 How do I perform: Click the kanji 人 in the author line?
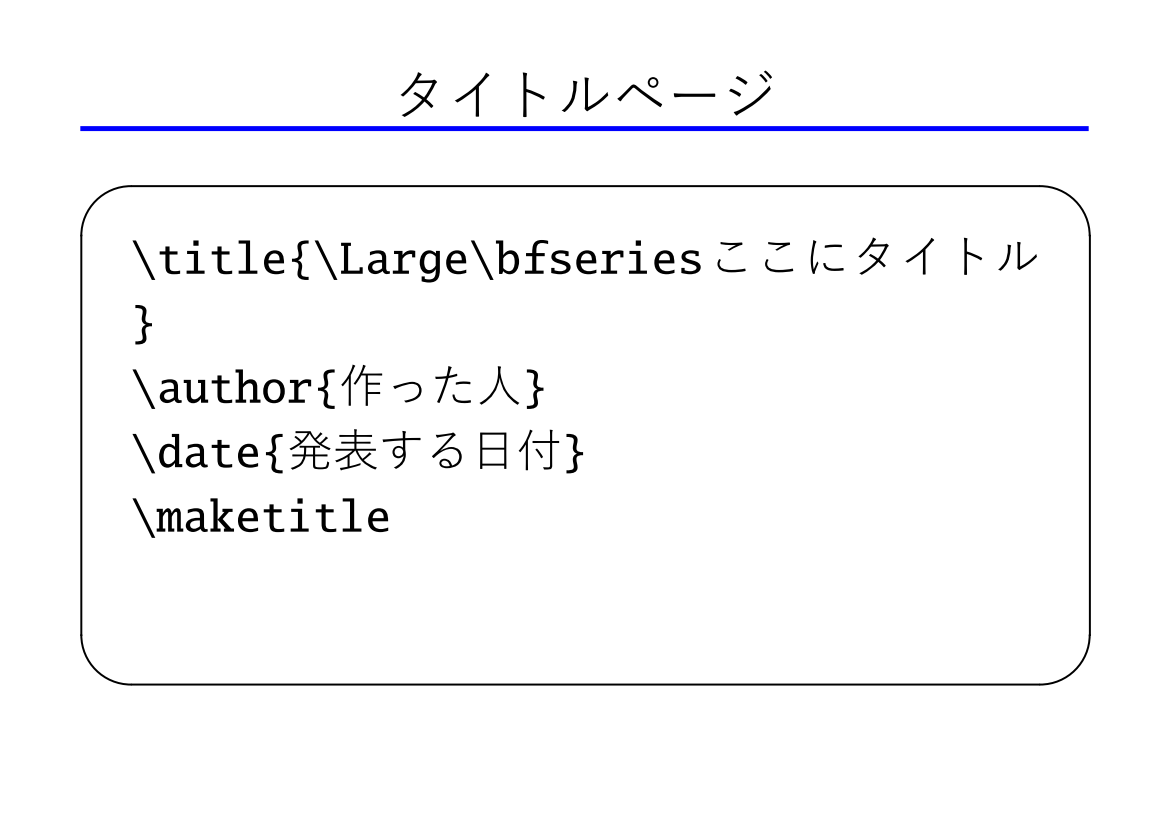(x=500, y=386)
